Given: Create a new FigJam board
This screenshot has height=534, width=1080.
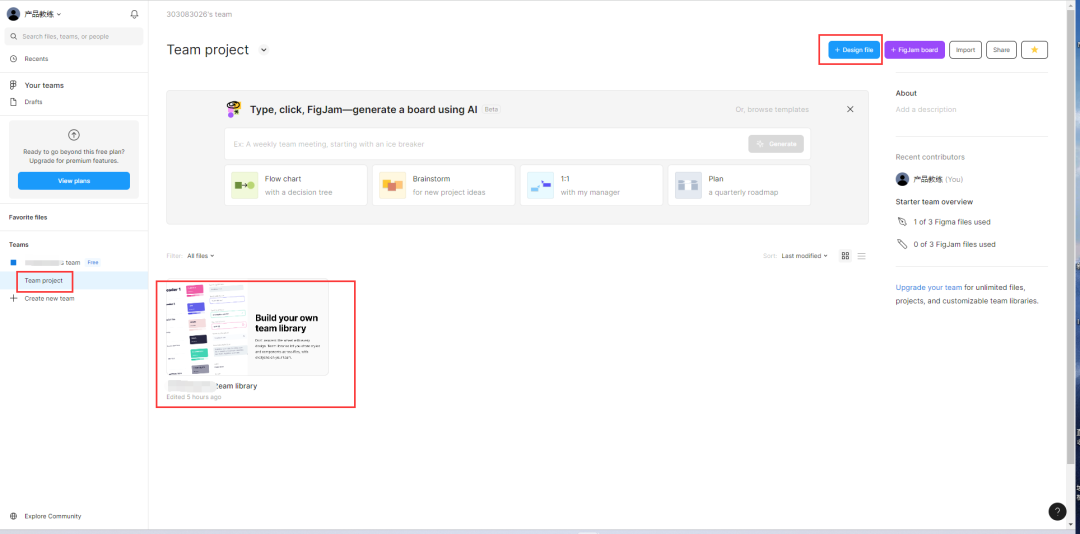Looking at the screenshot, I should (914, 50).
